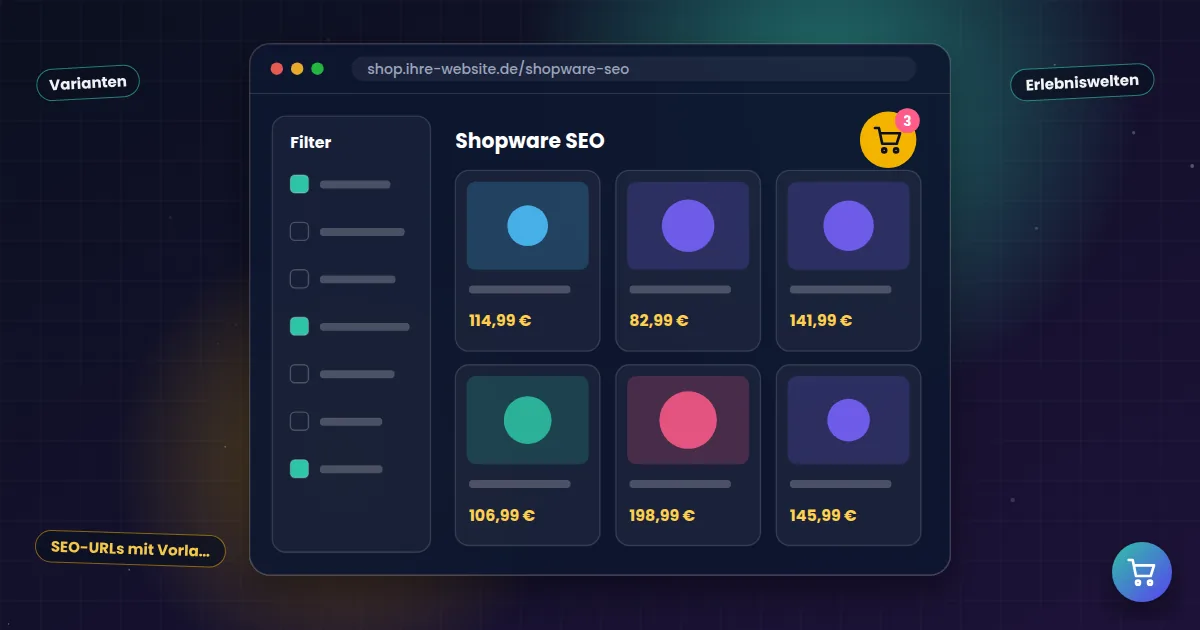Close the browser window with red dot

[277, 69]
